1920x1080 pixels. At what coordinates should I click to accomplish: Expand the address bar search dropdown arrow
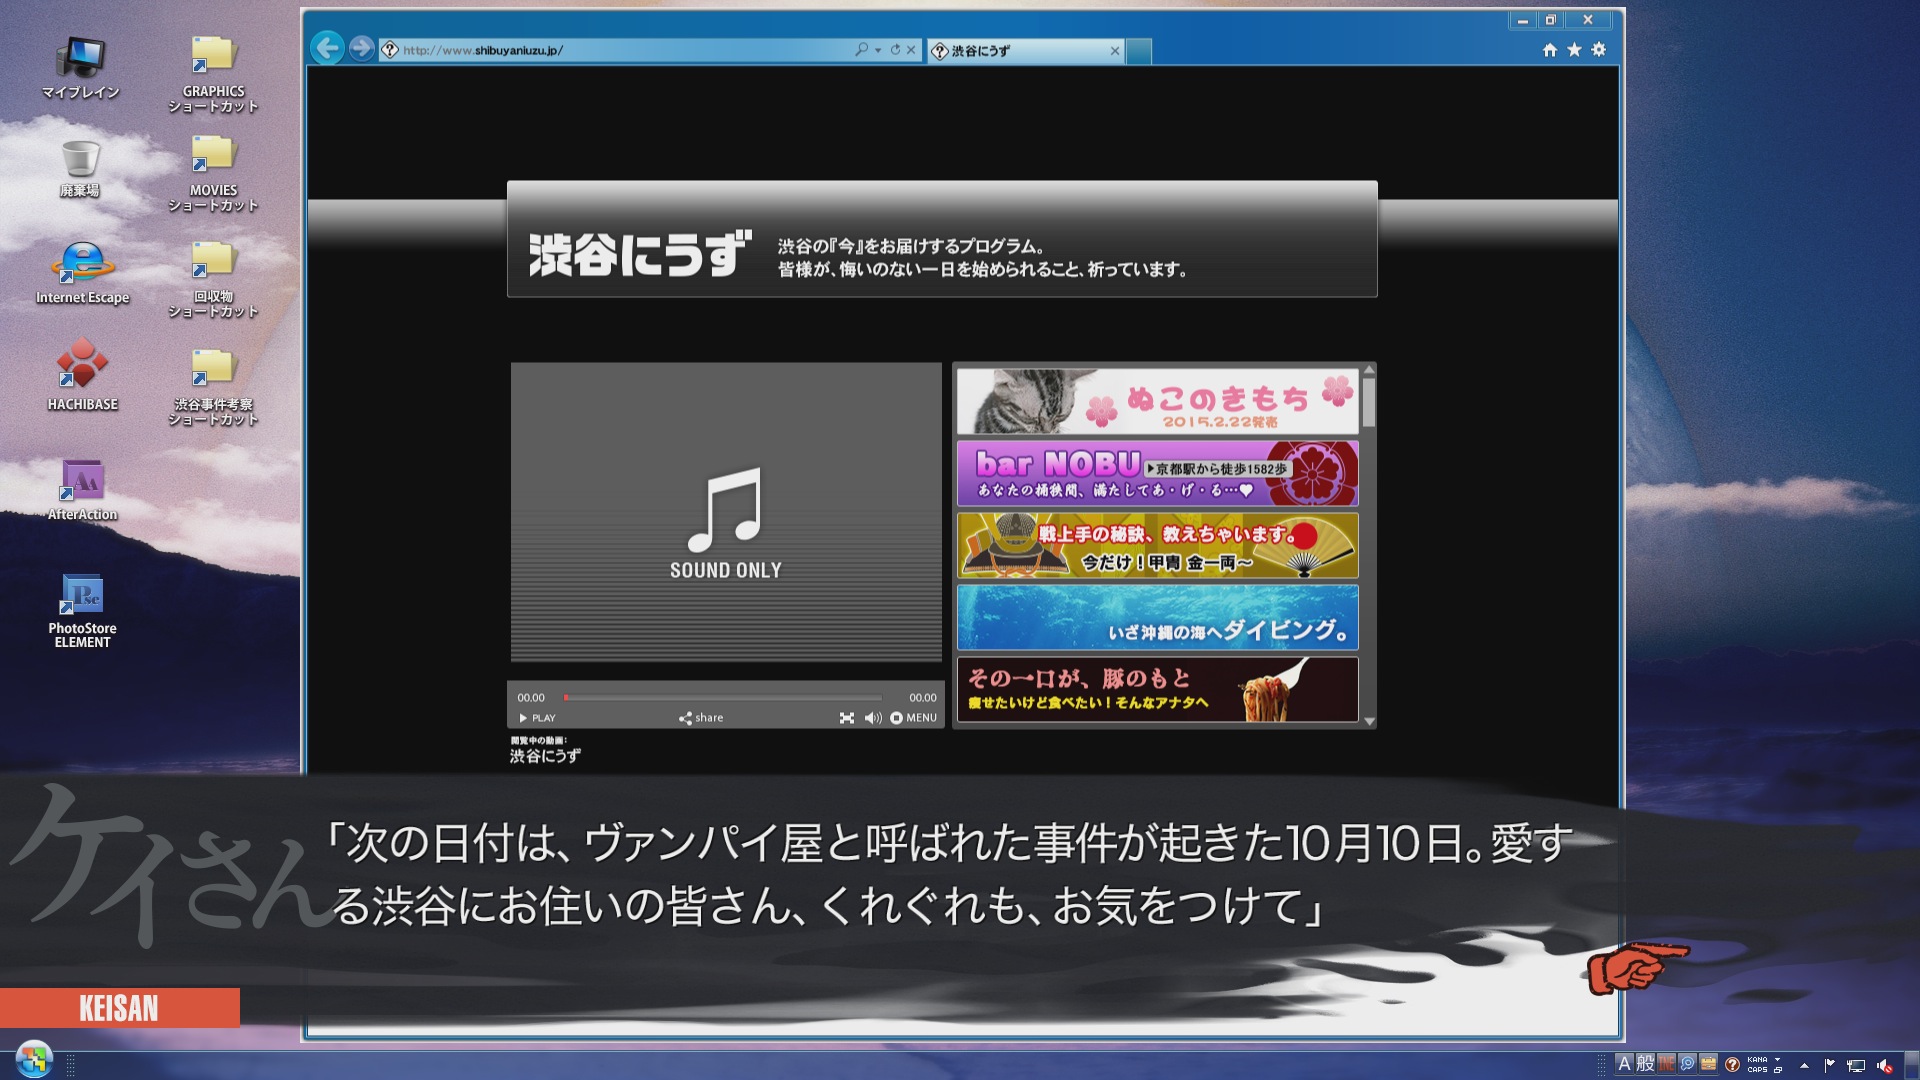point(878,50)
